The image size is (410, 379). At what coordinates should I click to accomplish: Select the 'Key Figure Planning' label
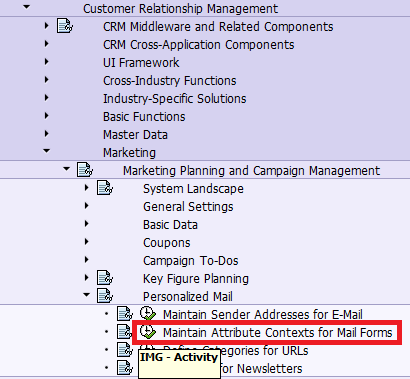(196, 279)
